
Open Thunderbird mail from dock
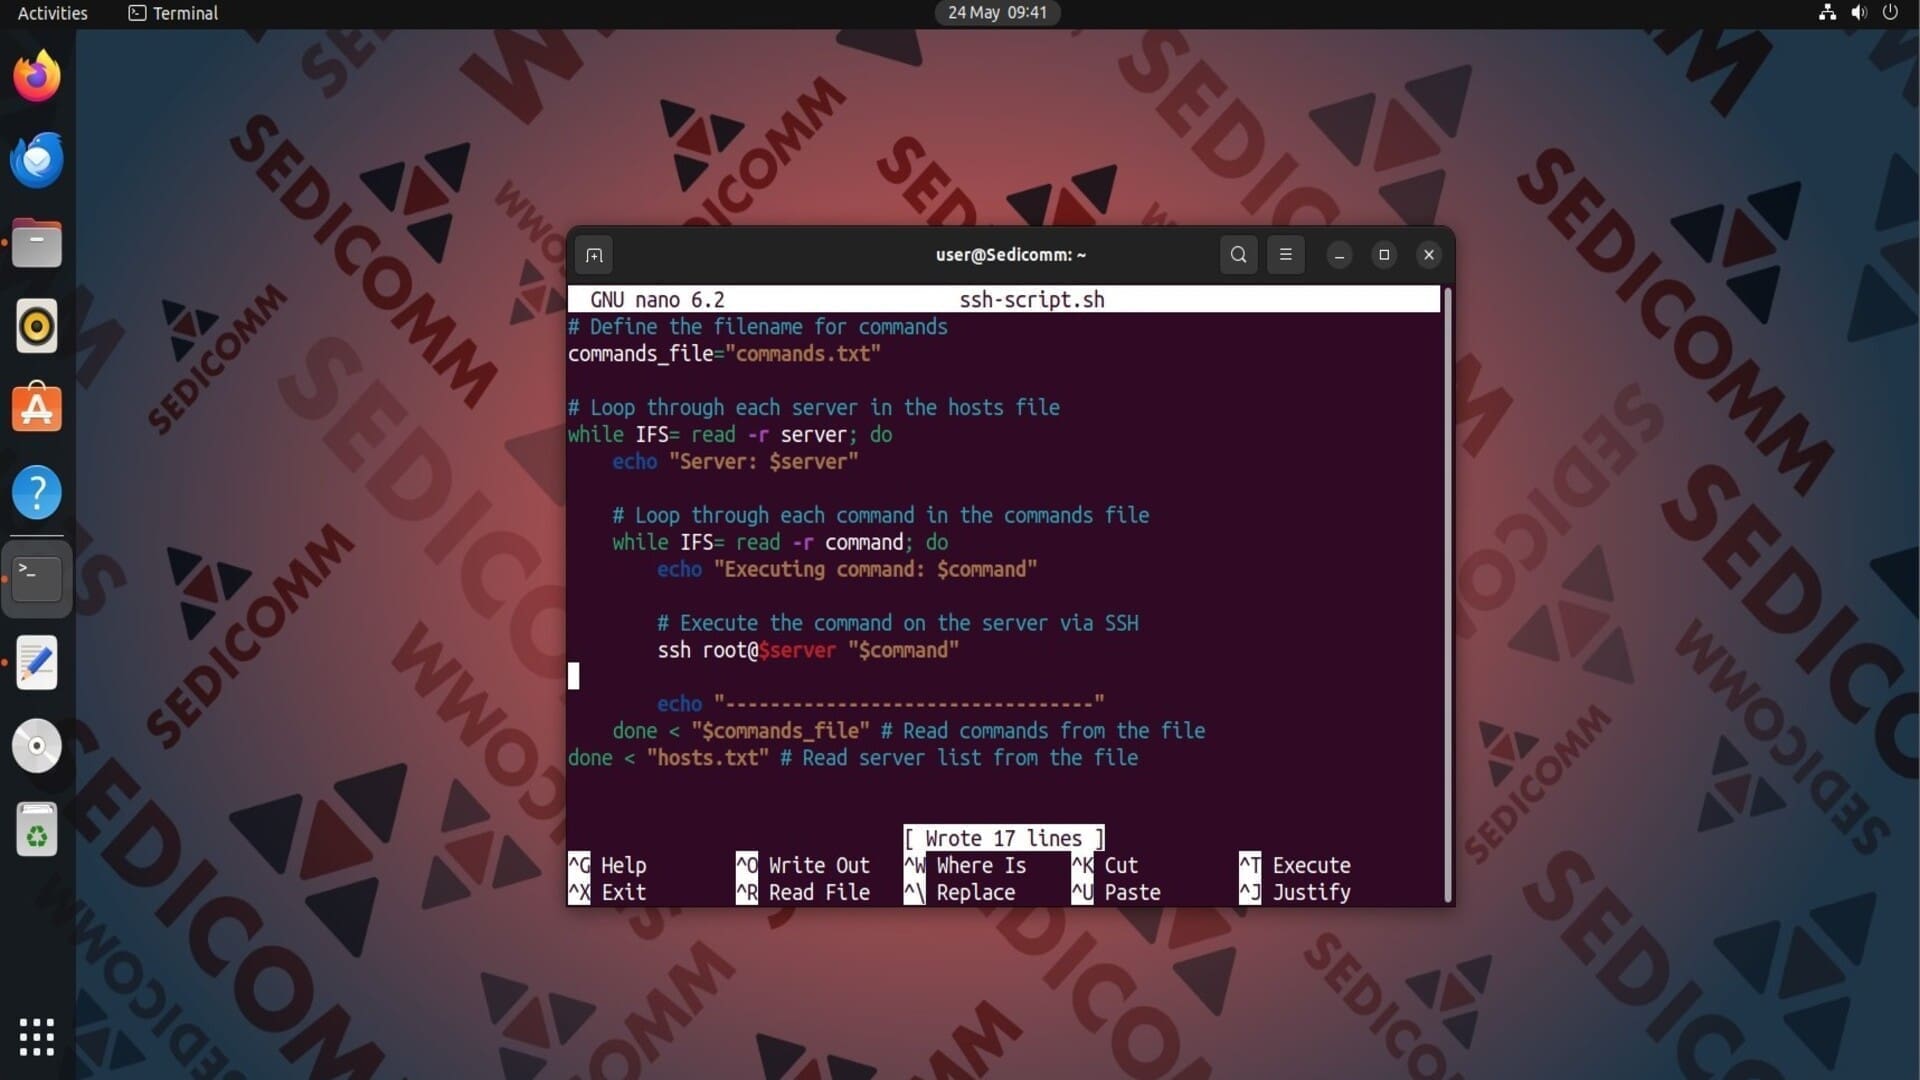37,160
